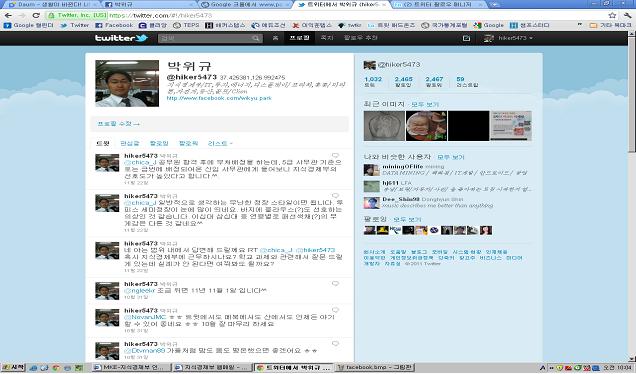636x374 pixels.
Task: Open Dee_Shin98 similar user
Action: [x=401, y=200]
